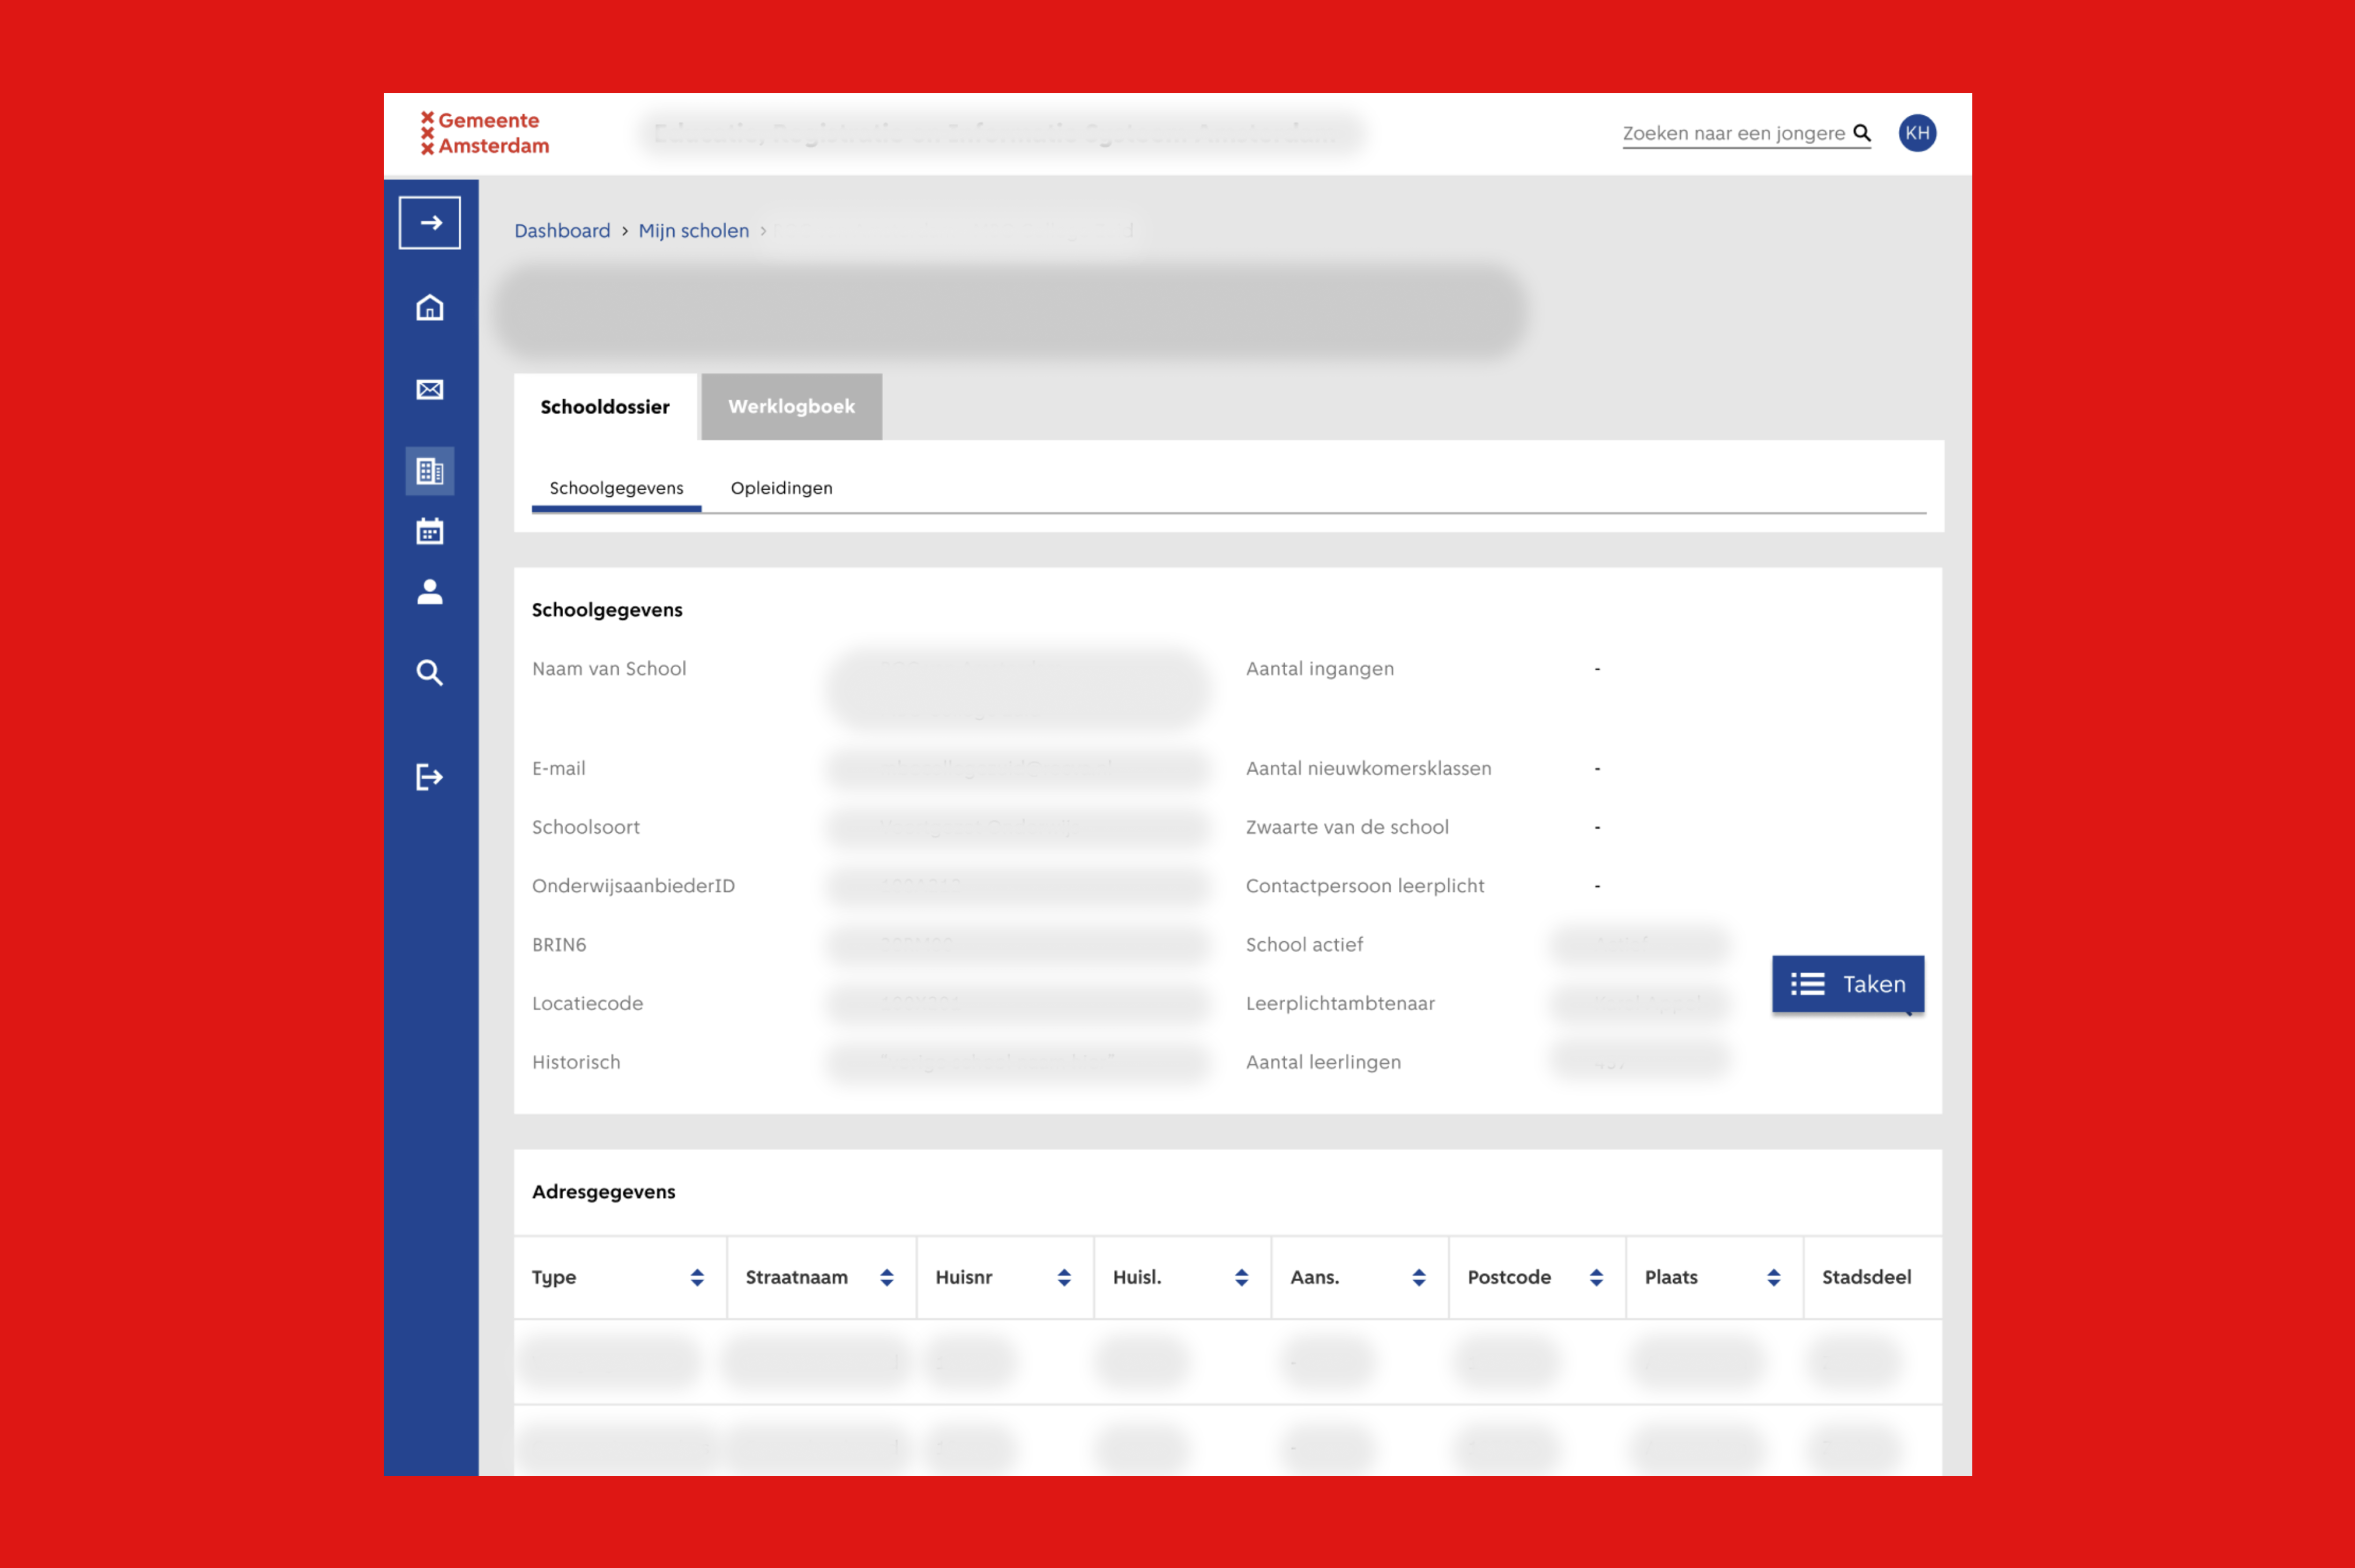Viewport: 2355px width, 1568px height.
Task: Select the schools building icon in sidebar
Action: click(x=429, y=470)
